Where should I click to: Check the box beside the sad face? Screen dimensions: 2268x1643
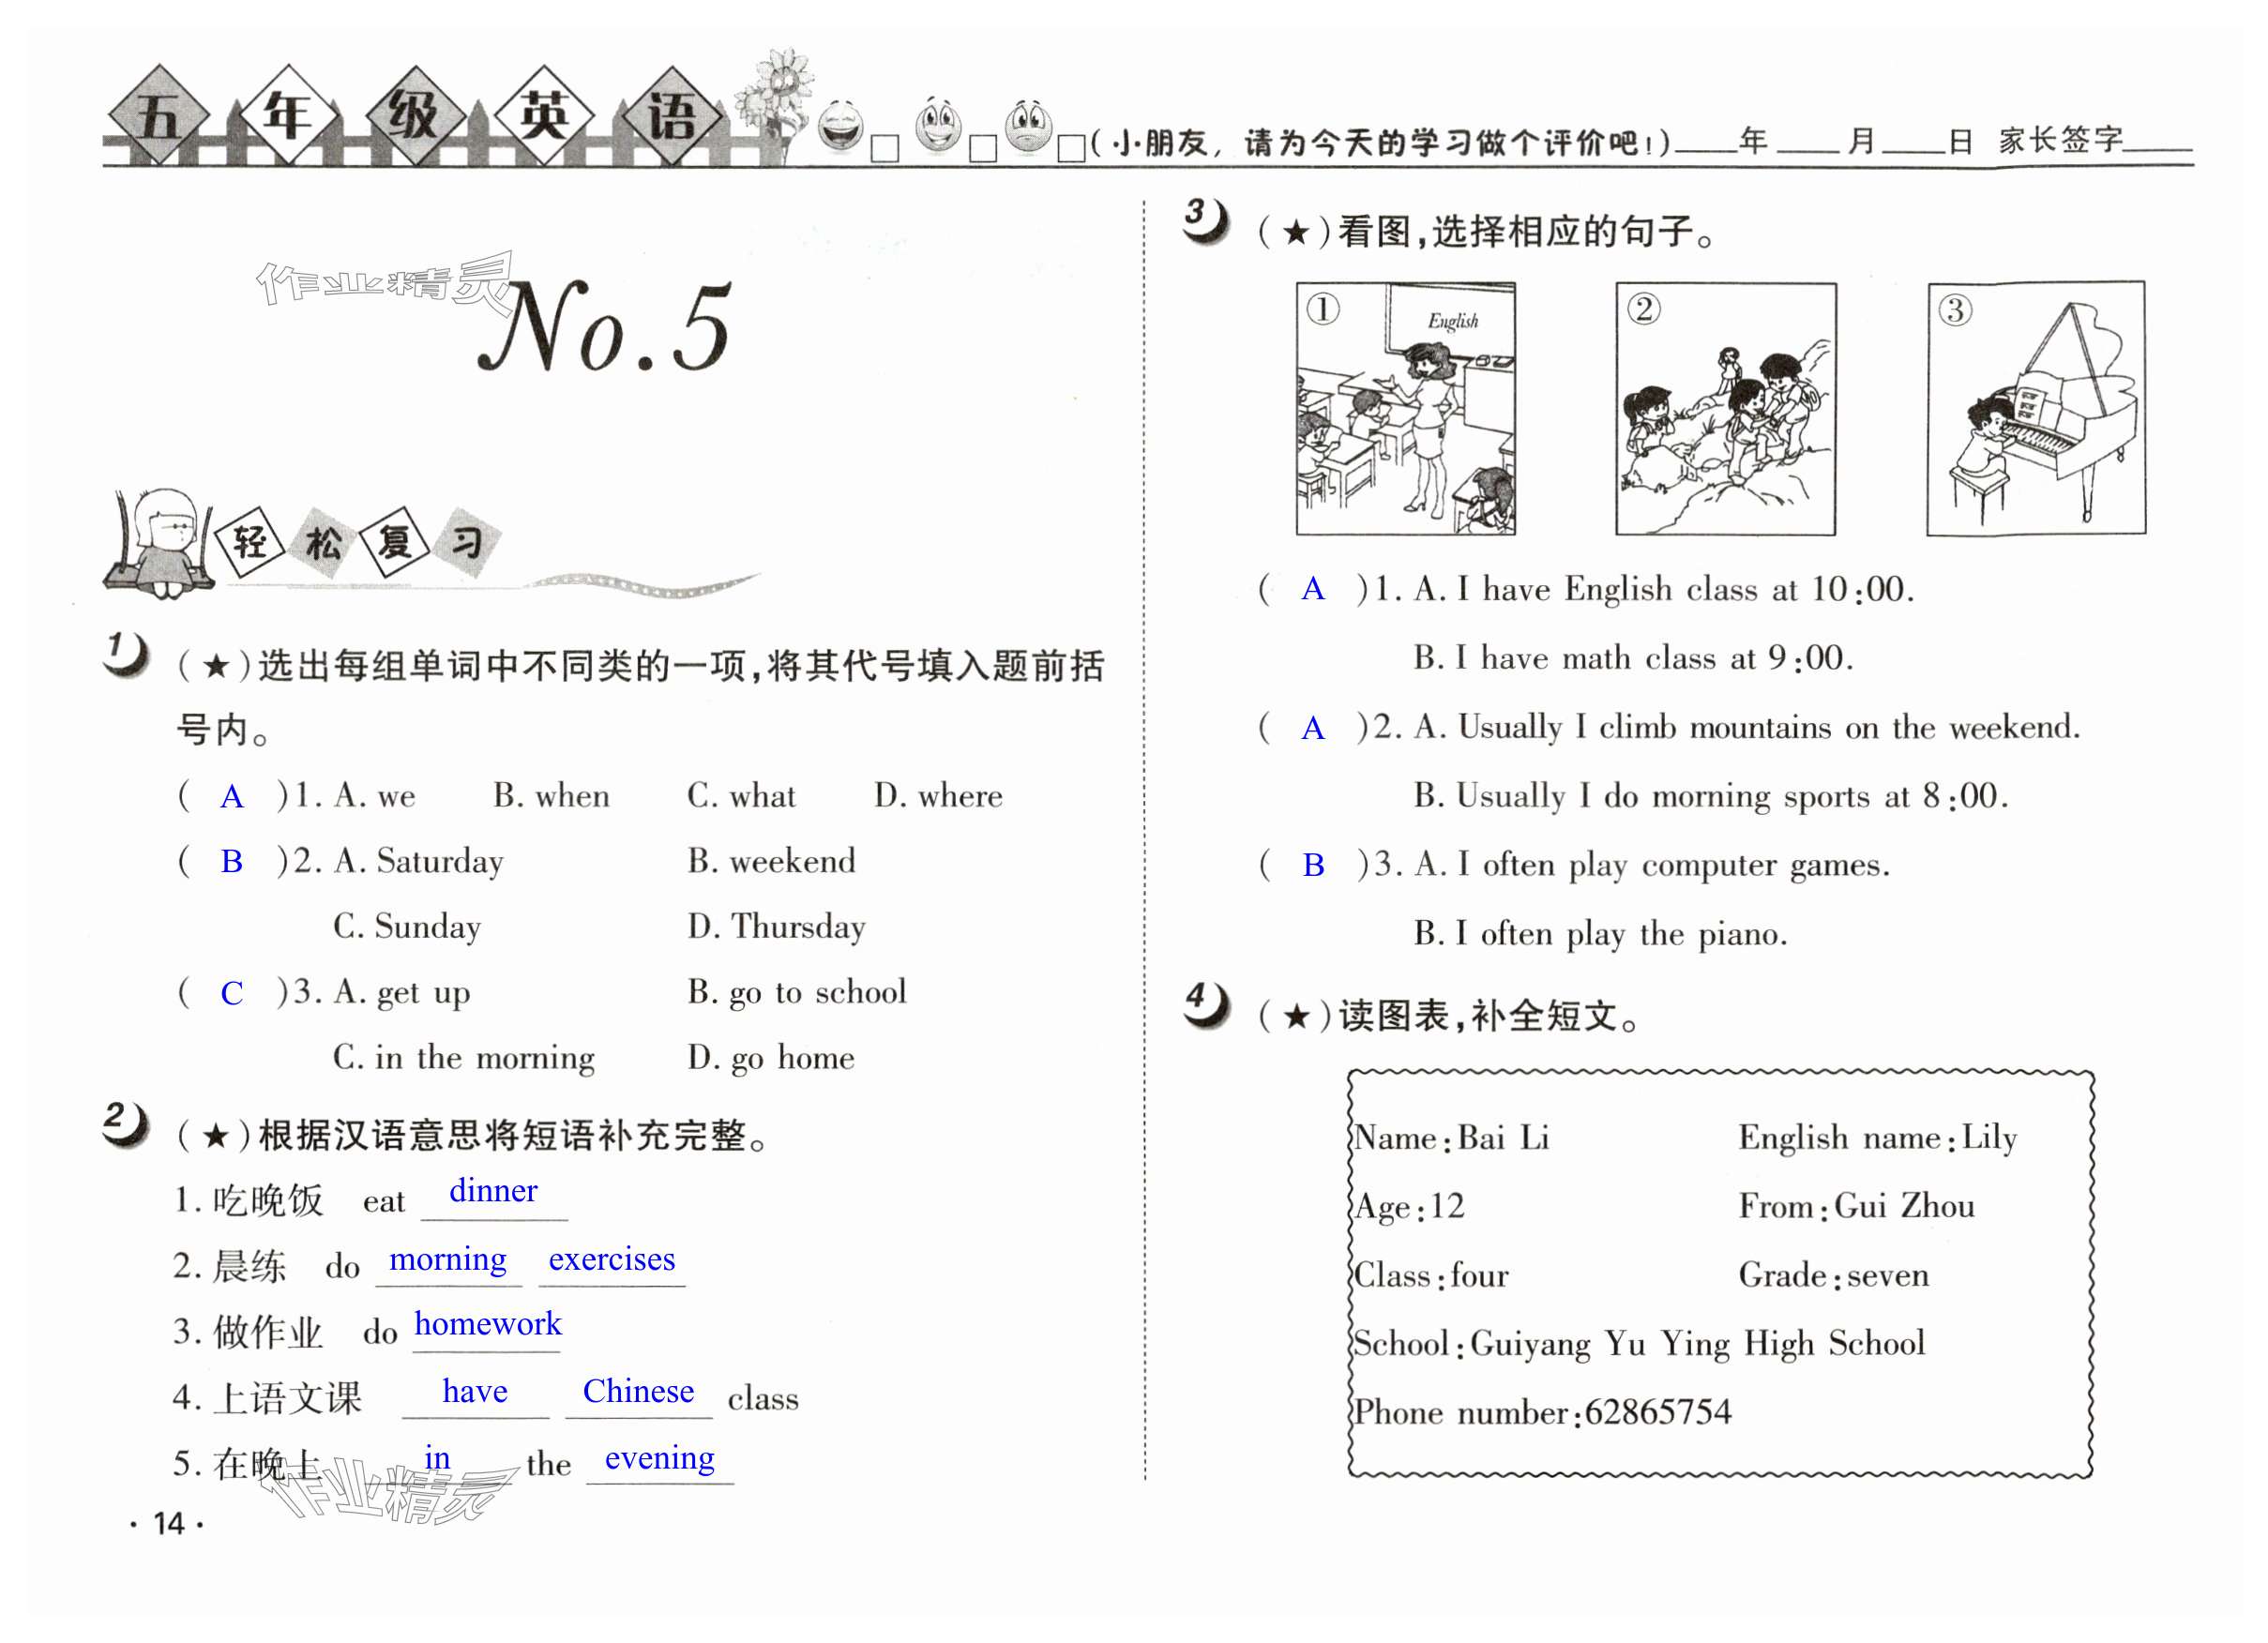click(x=1071, y=149)
